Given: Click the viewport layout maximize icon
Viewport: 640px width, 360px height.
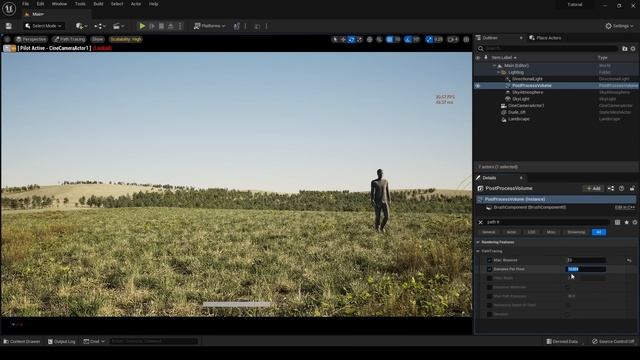Looking at the screenshot, I should (466, 40).
